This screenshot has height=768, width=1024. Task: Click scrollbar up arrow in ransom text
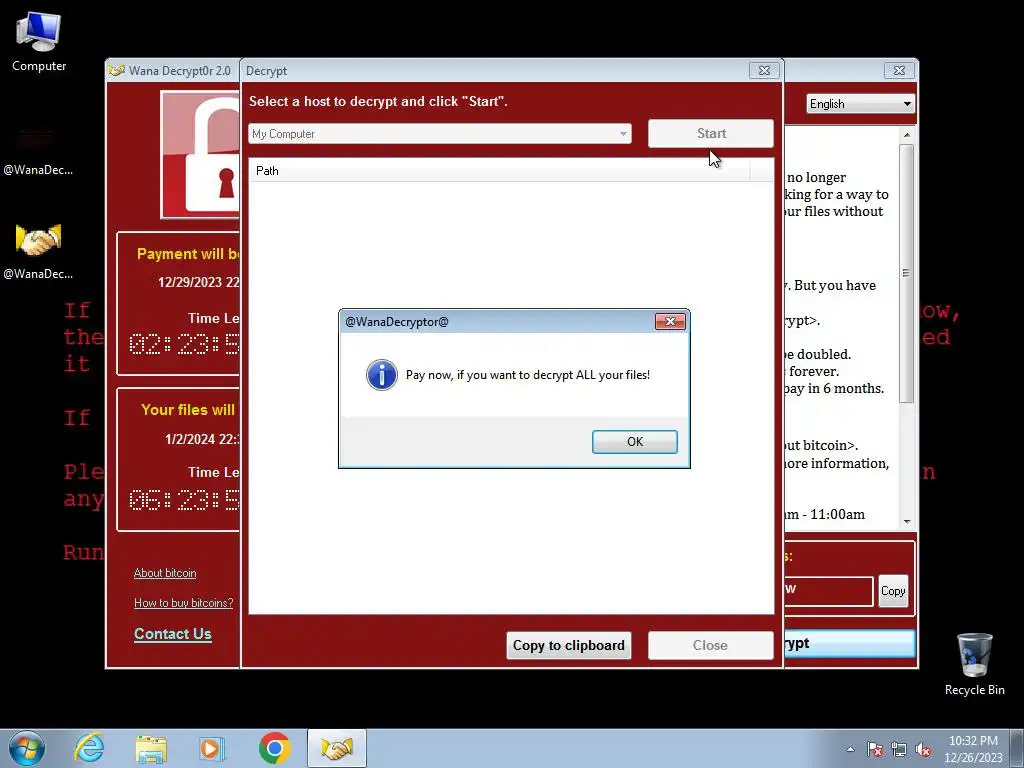(906, 135)
